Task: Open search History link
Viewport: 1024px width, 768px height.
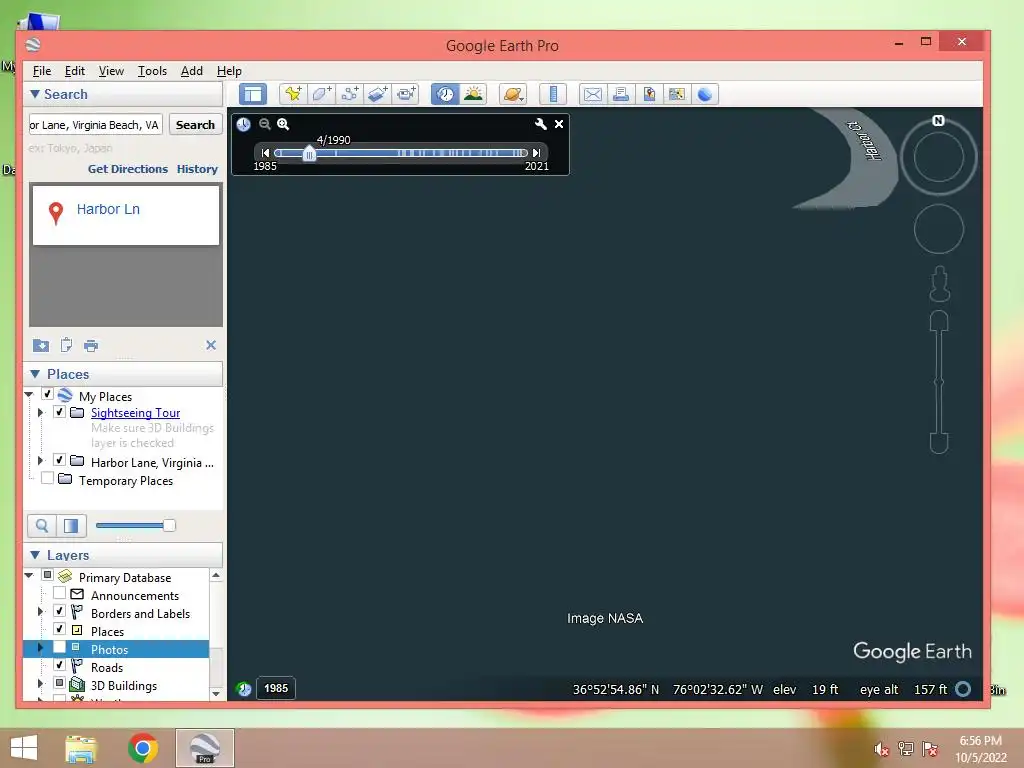Action: click(197, 169)
